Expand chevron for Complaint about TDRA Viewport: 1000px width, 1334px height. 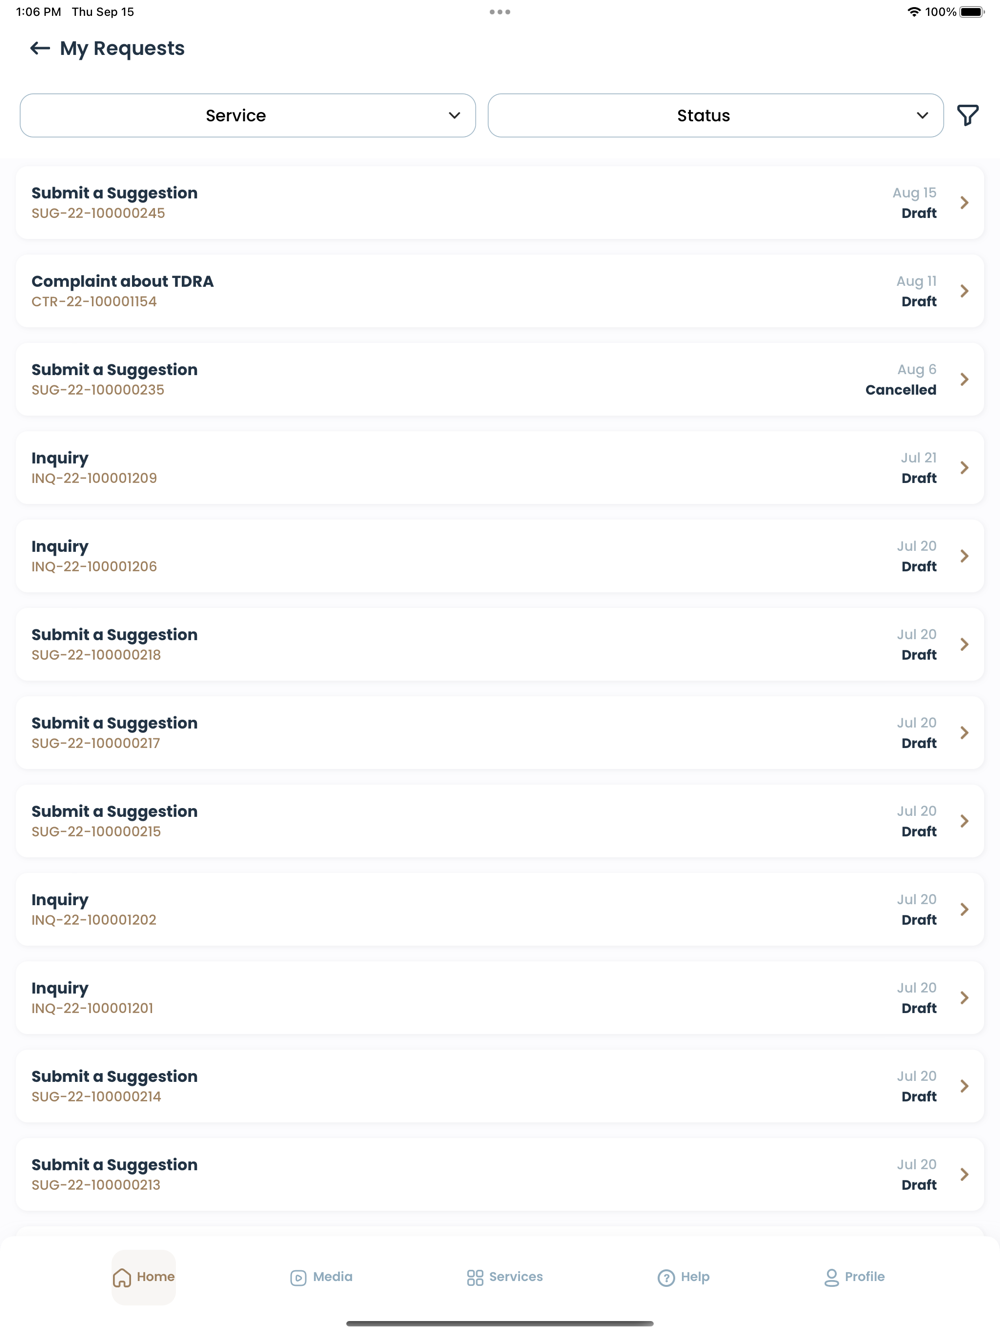click(964, 291)
